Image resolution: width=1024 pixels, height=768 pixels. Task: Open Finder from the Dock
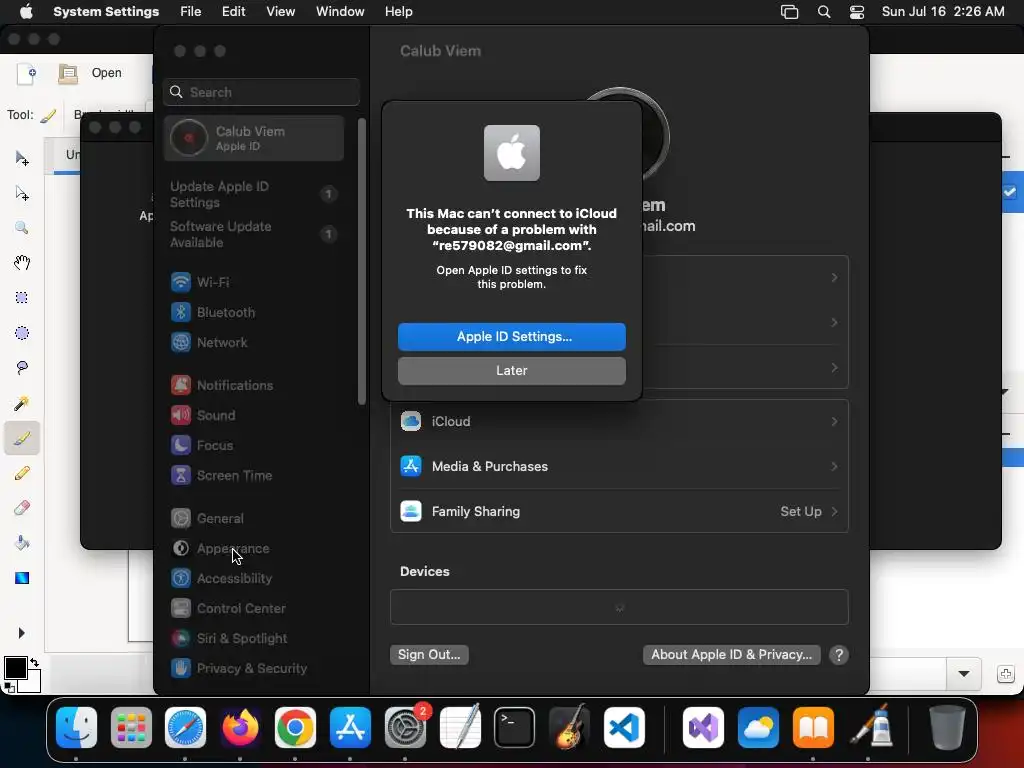[76, 727]
